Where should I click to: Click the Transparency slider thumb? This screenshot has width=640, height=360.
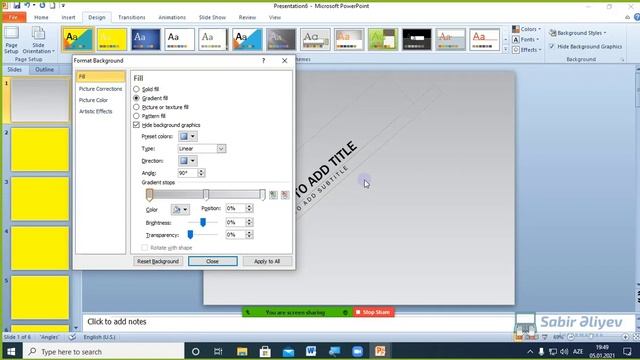click(190, 234)
